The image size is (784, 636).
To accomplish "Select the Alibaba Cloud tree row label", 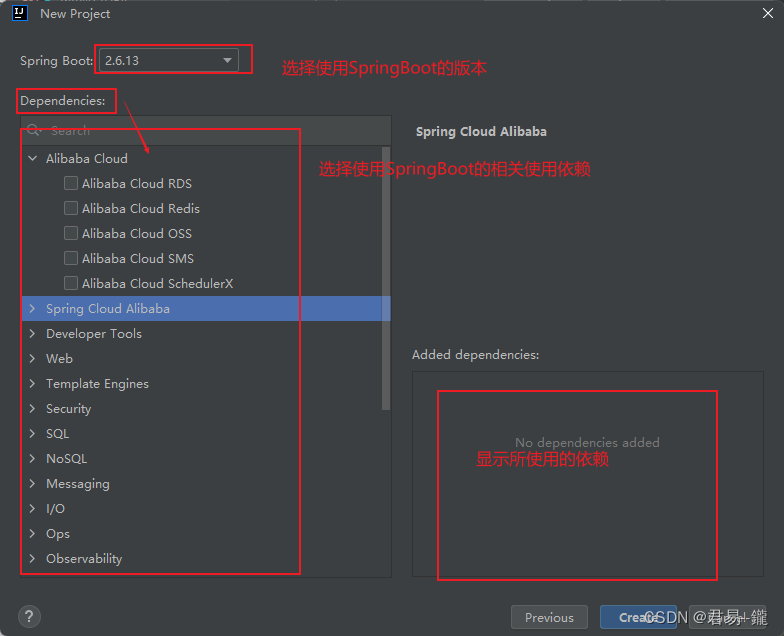I will click(x=87, y=158).
